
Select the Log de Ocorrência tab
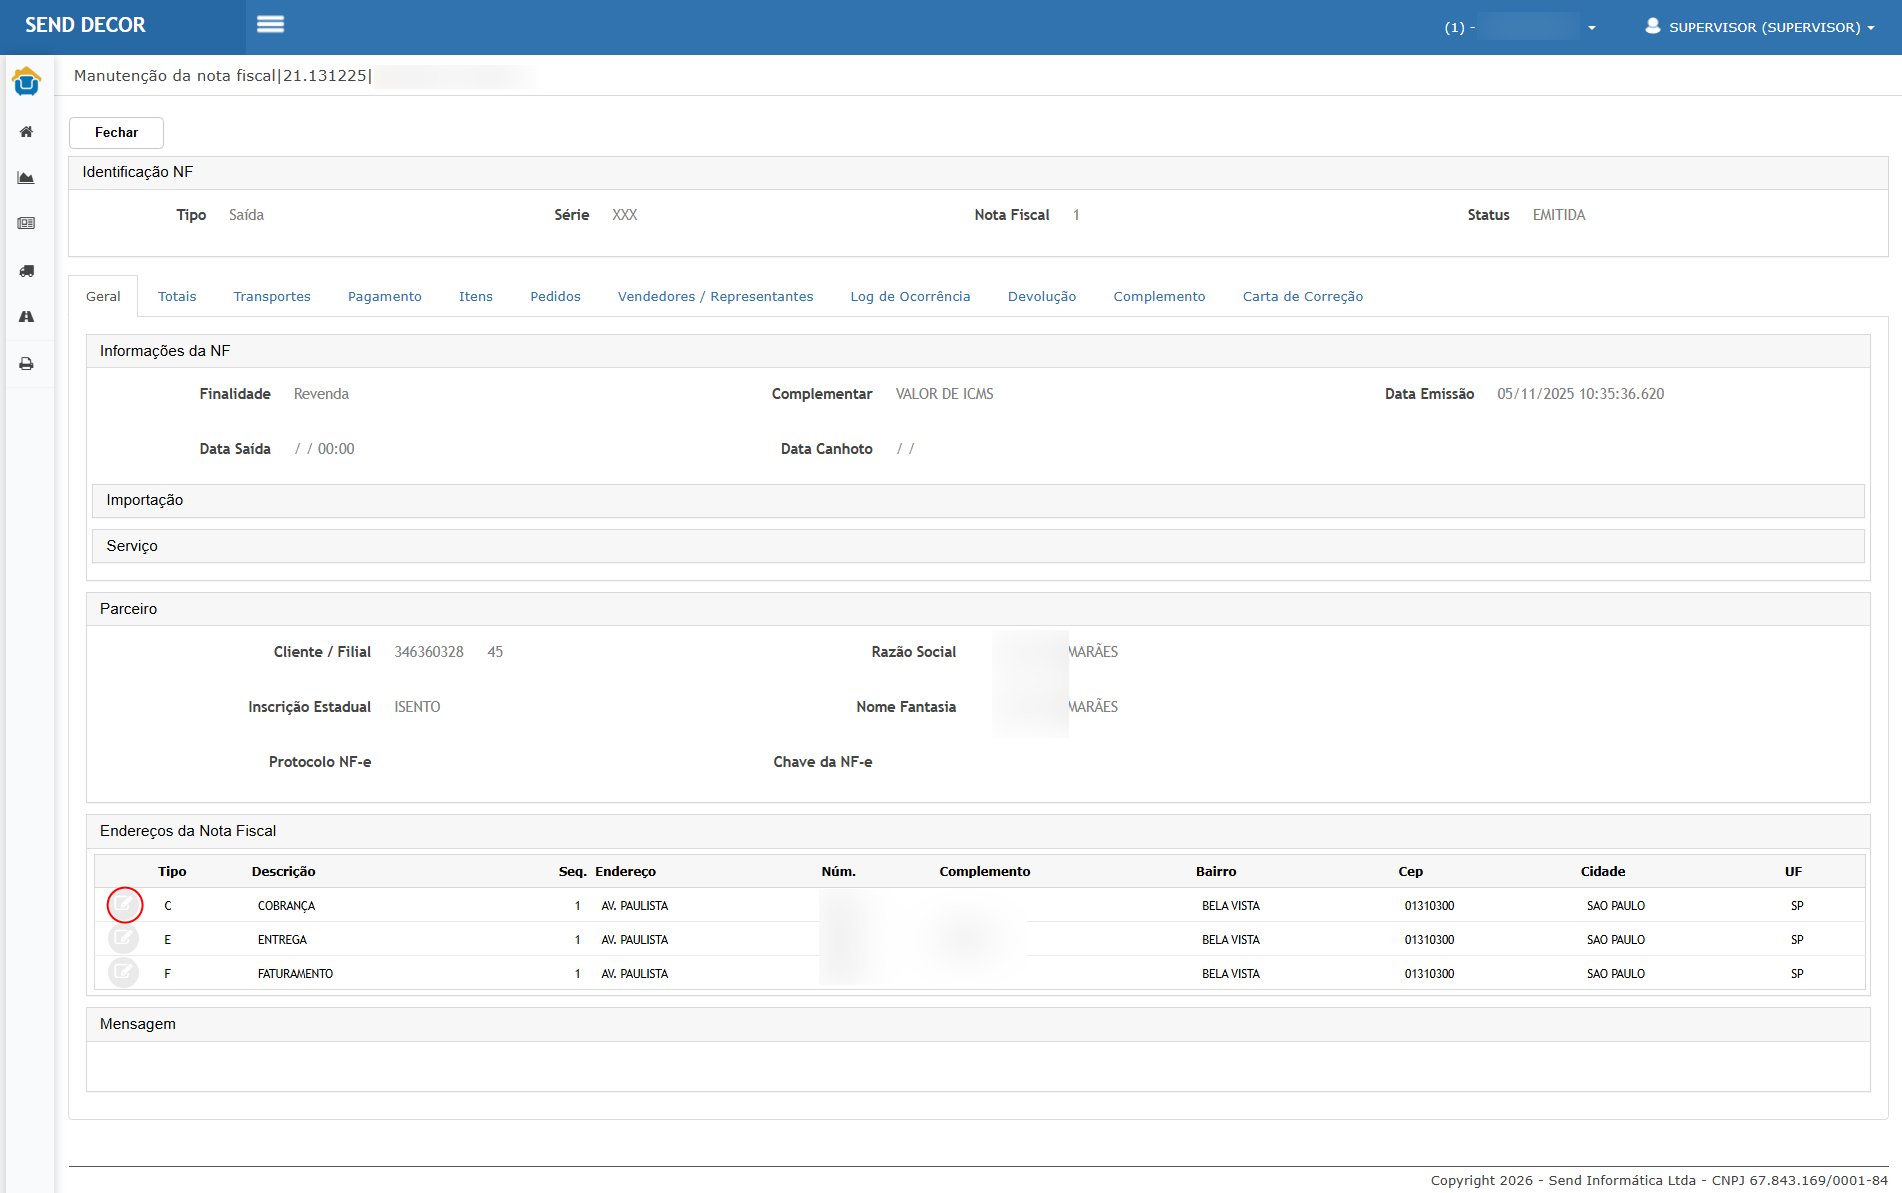pos(910,297)
